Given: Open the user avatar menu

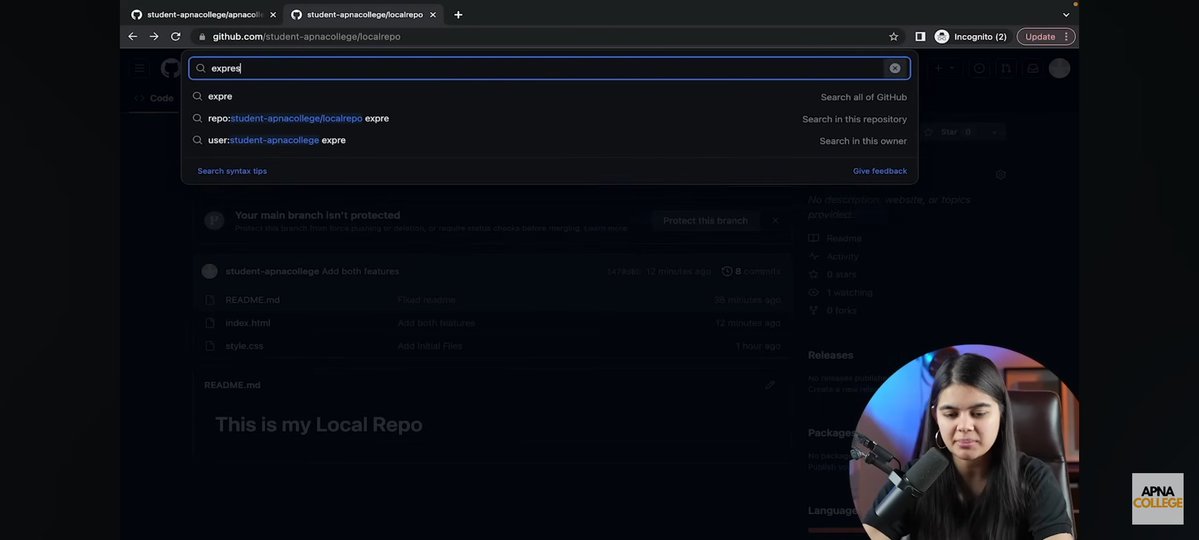Looking at the screenshot, I should tap(1059, 68).
